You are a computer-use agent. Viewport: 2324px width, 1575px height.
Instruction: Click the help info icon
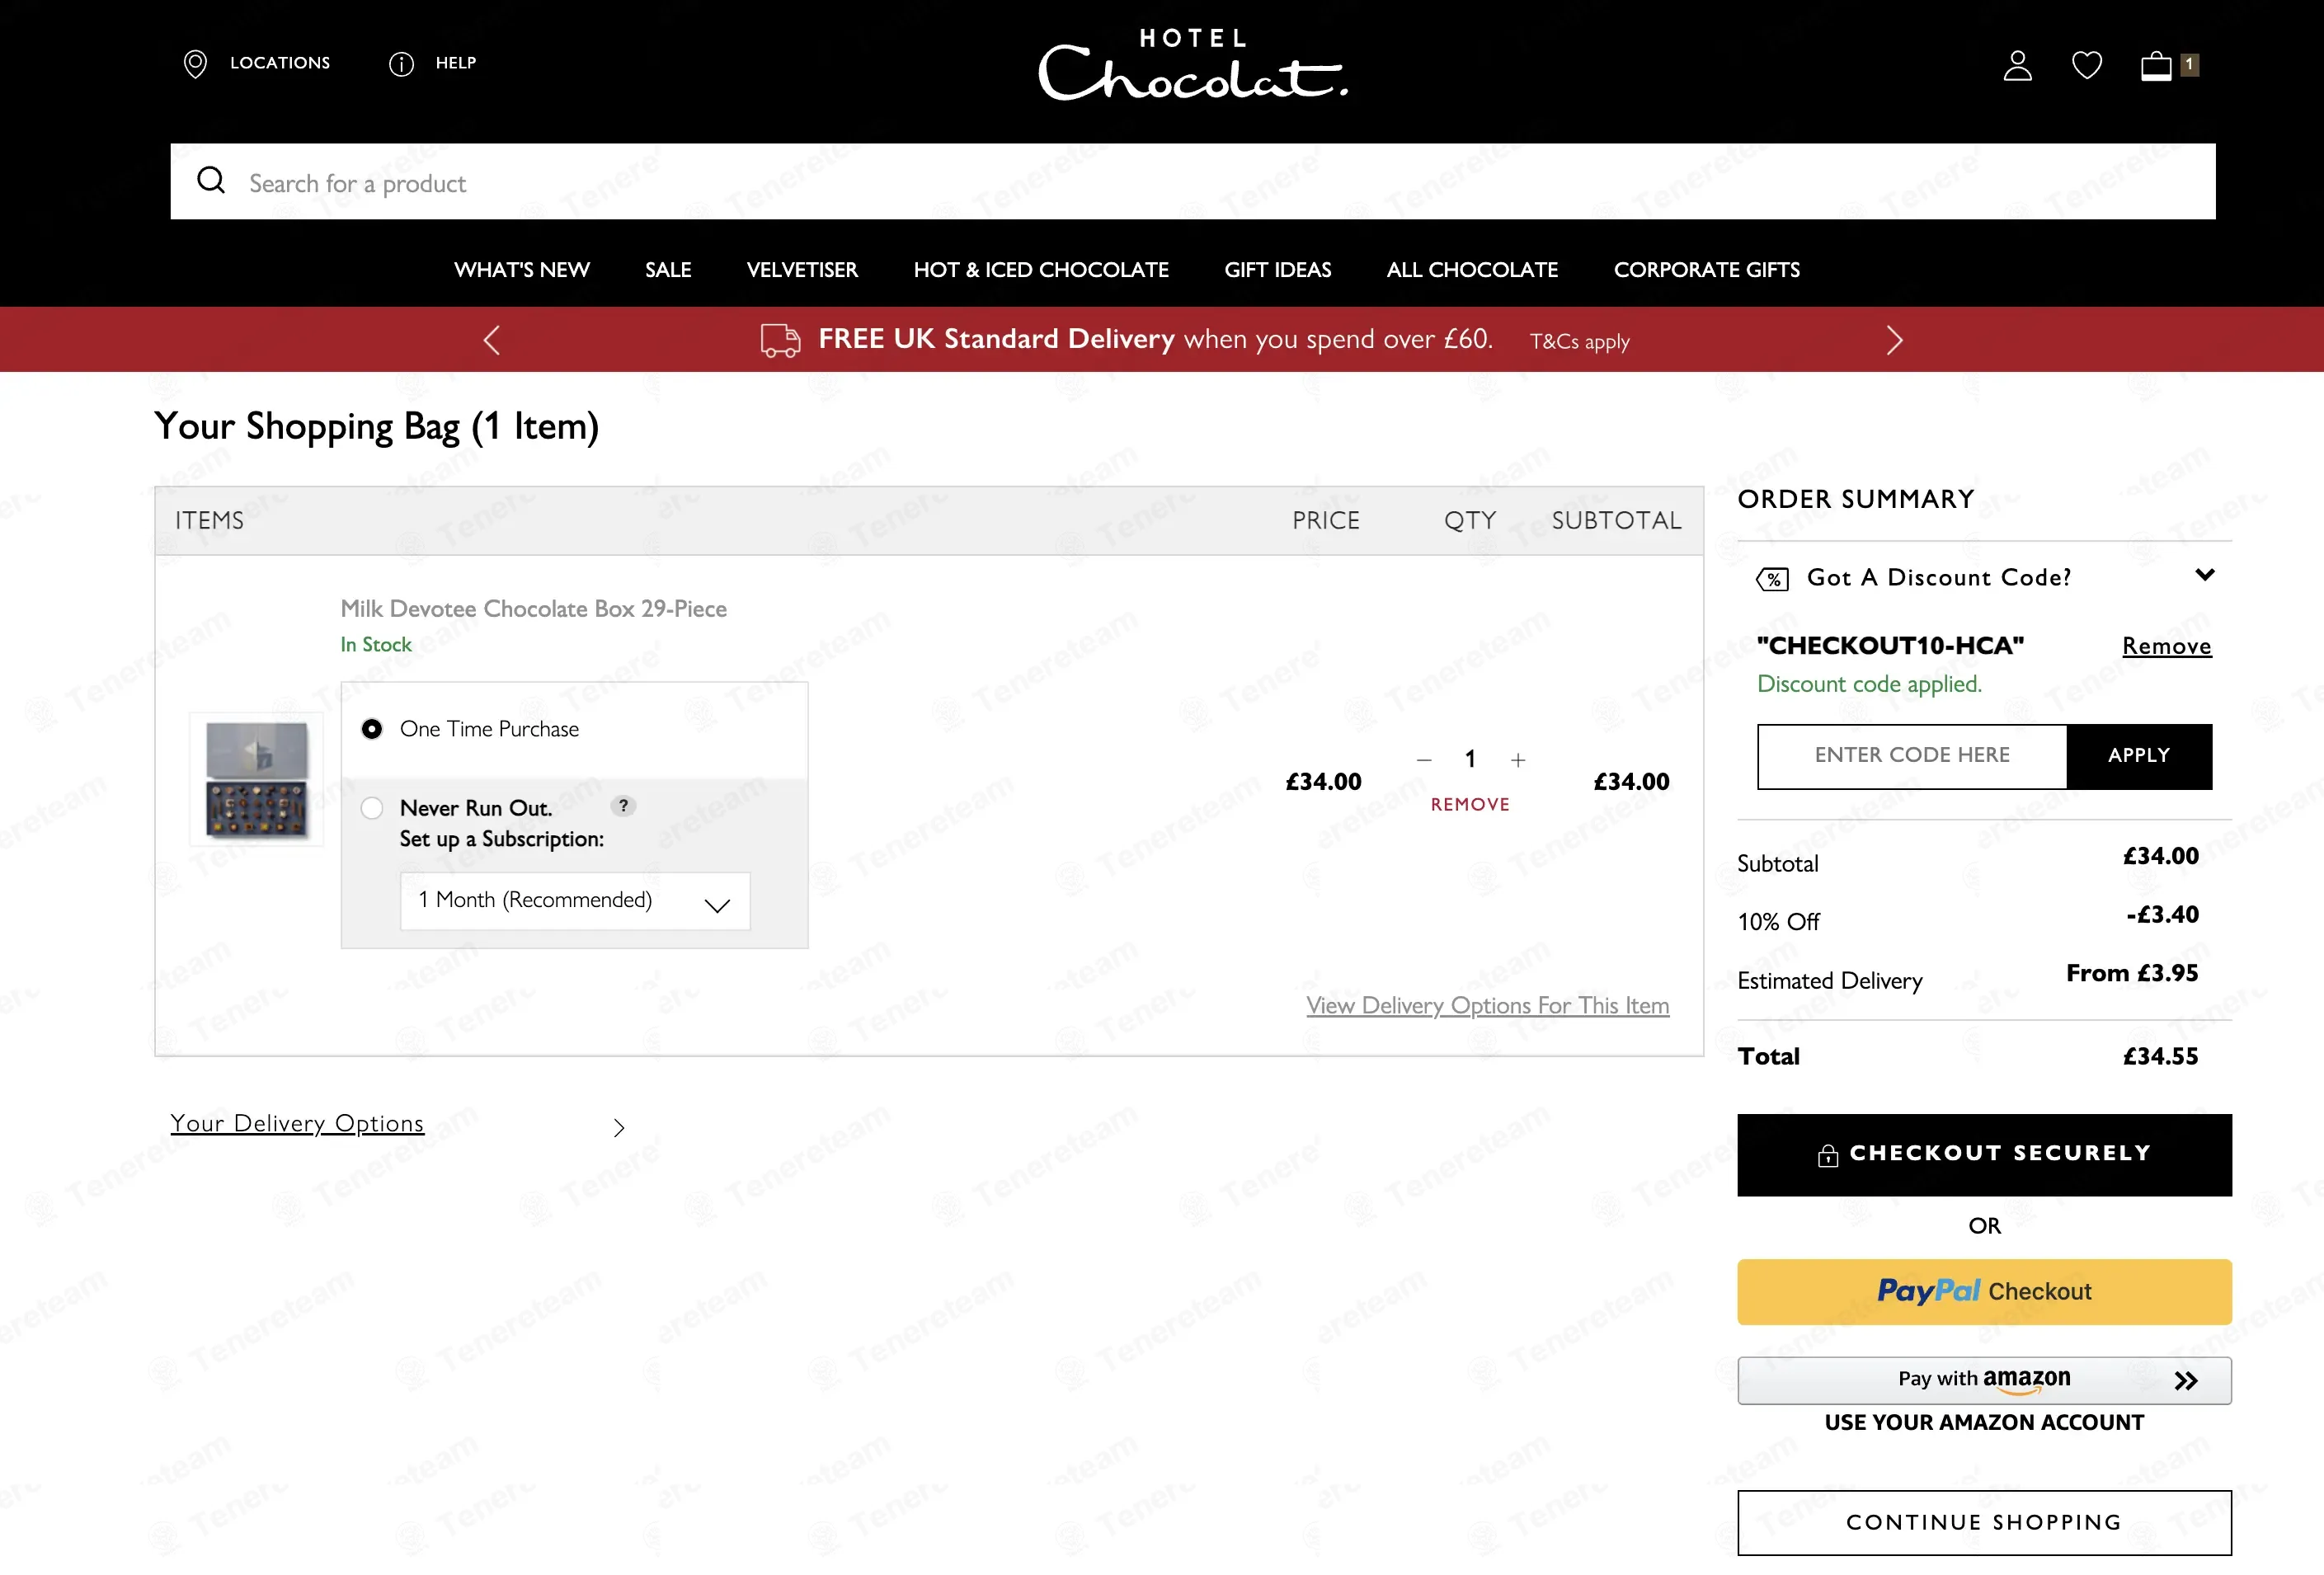coord(401,64)
